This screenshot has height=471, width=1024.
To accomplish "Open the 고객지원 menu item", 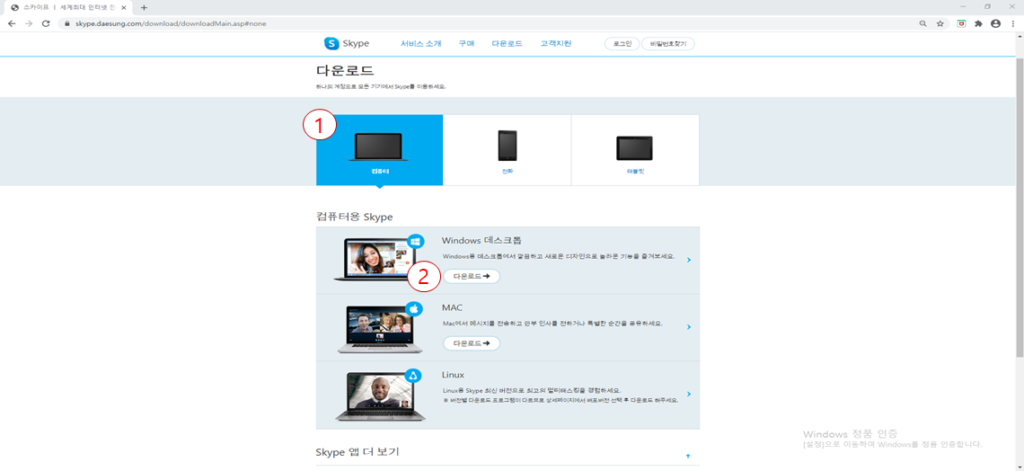I will pos(556,44).
